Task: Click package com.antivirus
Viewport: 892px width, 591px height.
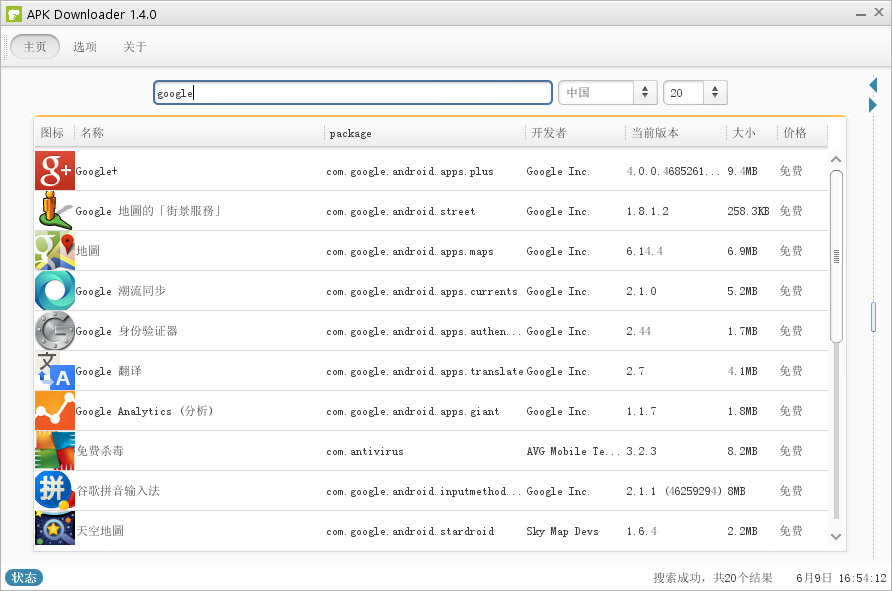Action: [365, 452]
